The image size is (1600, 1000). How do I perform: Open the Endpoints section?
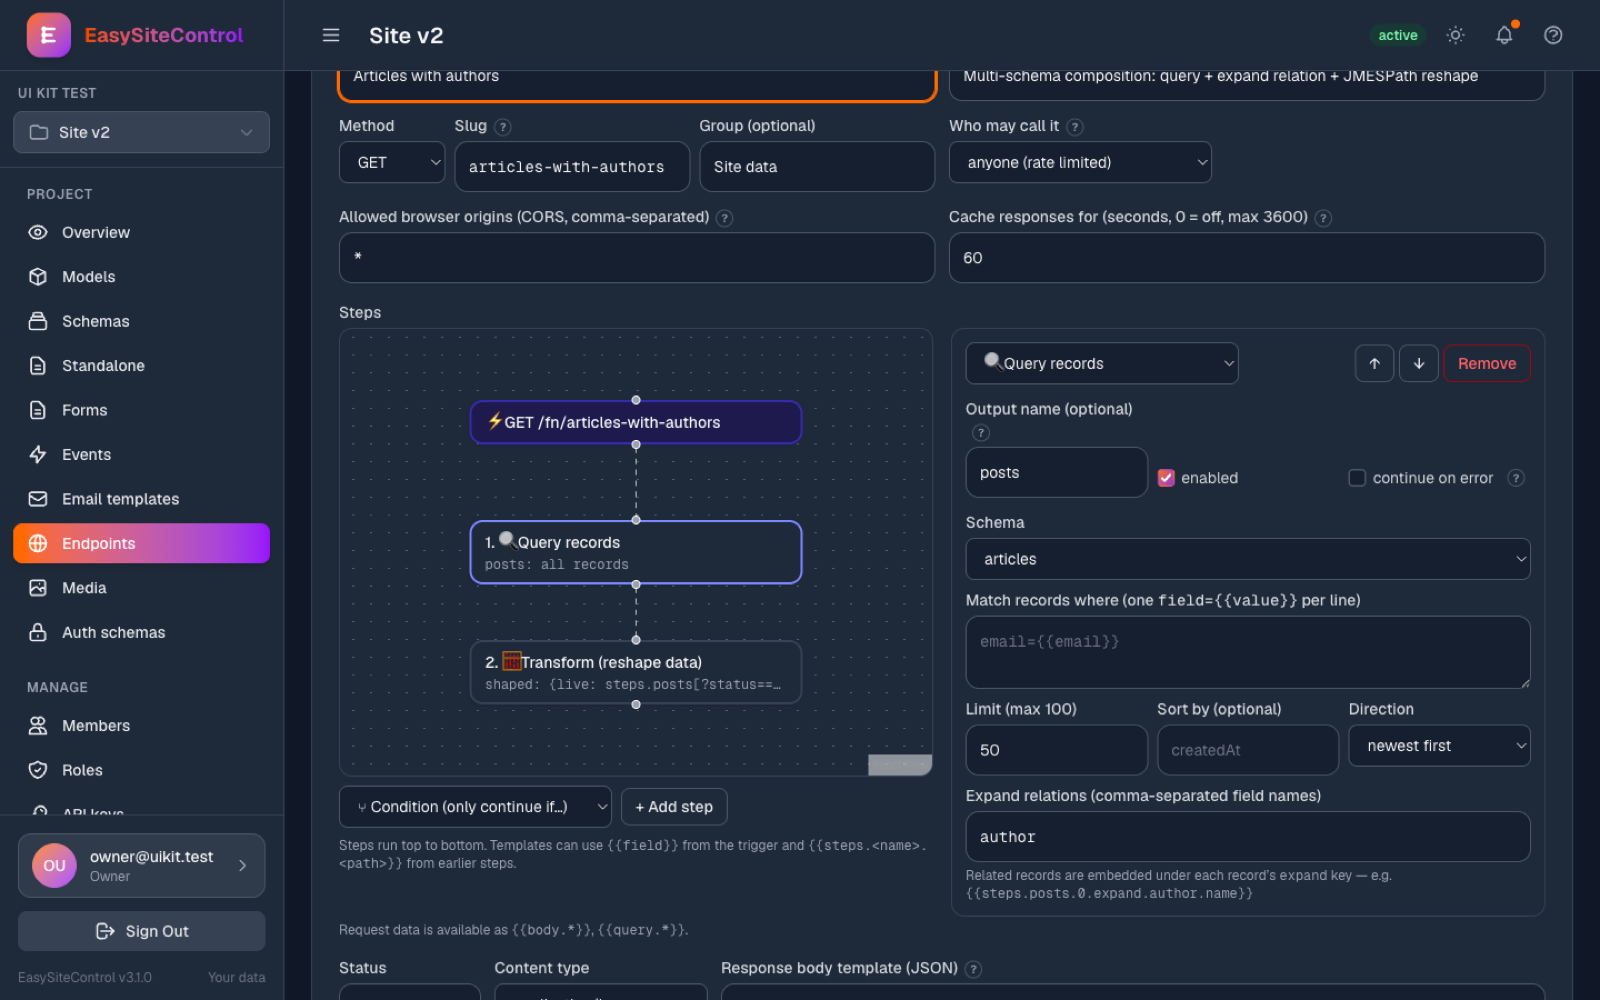[141, 543]
